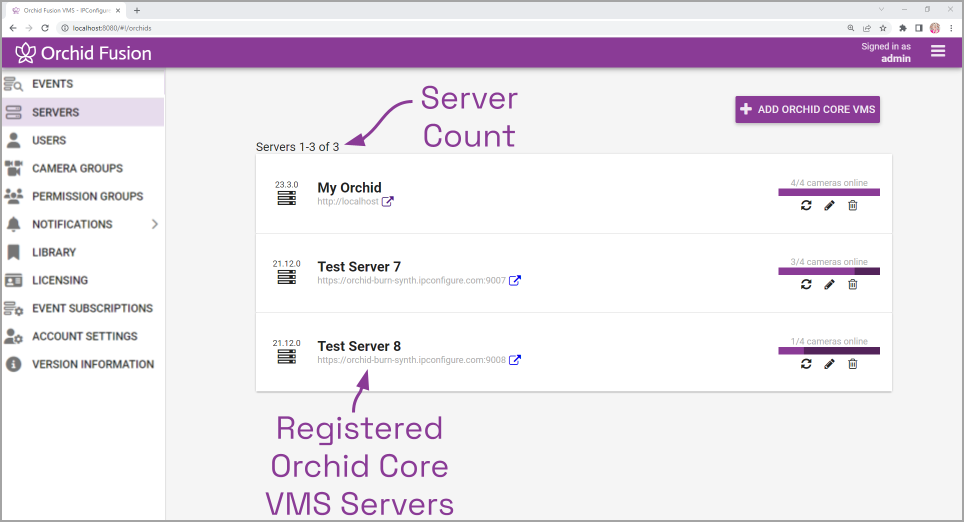The width and height of the screenshot is (964, 522).
Task: Open Chrome three-dot menu
Action: [951, 28]
